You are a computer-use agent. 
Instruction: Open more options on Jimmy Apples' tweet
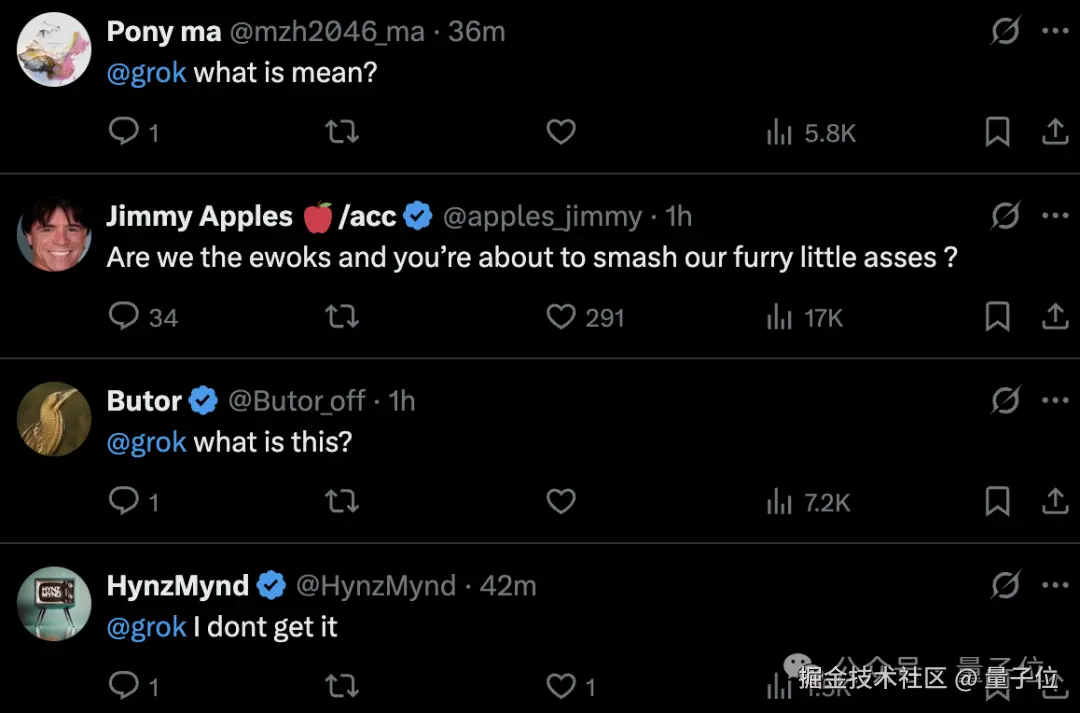click(x=1055, y=216)
